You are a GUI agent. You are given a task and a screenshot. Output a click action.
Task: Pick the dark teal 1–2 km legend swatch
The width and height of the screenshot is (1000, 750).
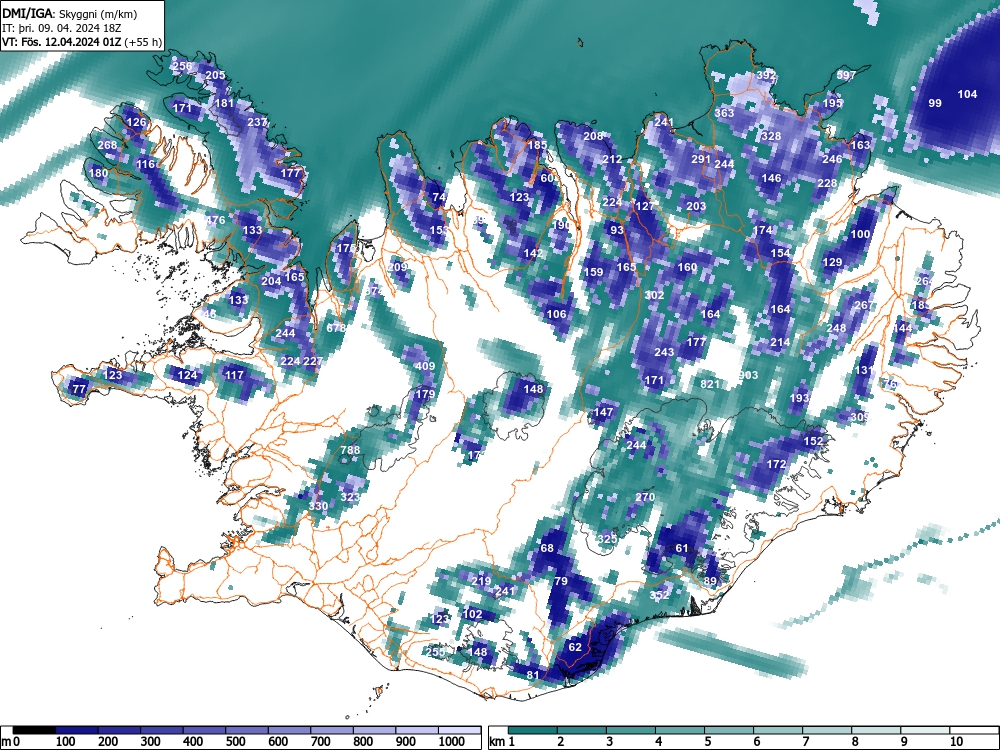click(x=533, y=730)
